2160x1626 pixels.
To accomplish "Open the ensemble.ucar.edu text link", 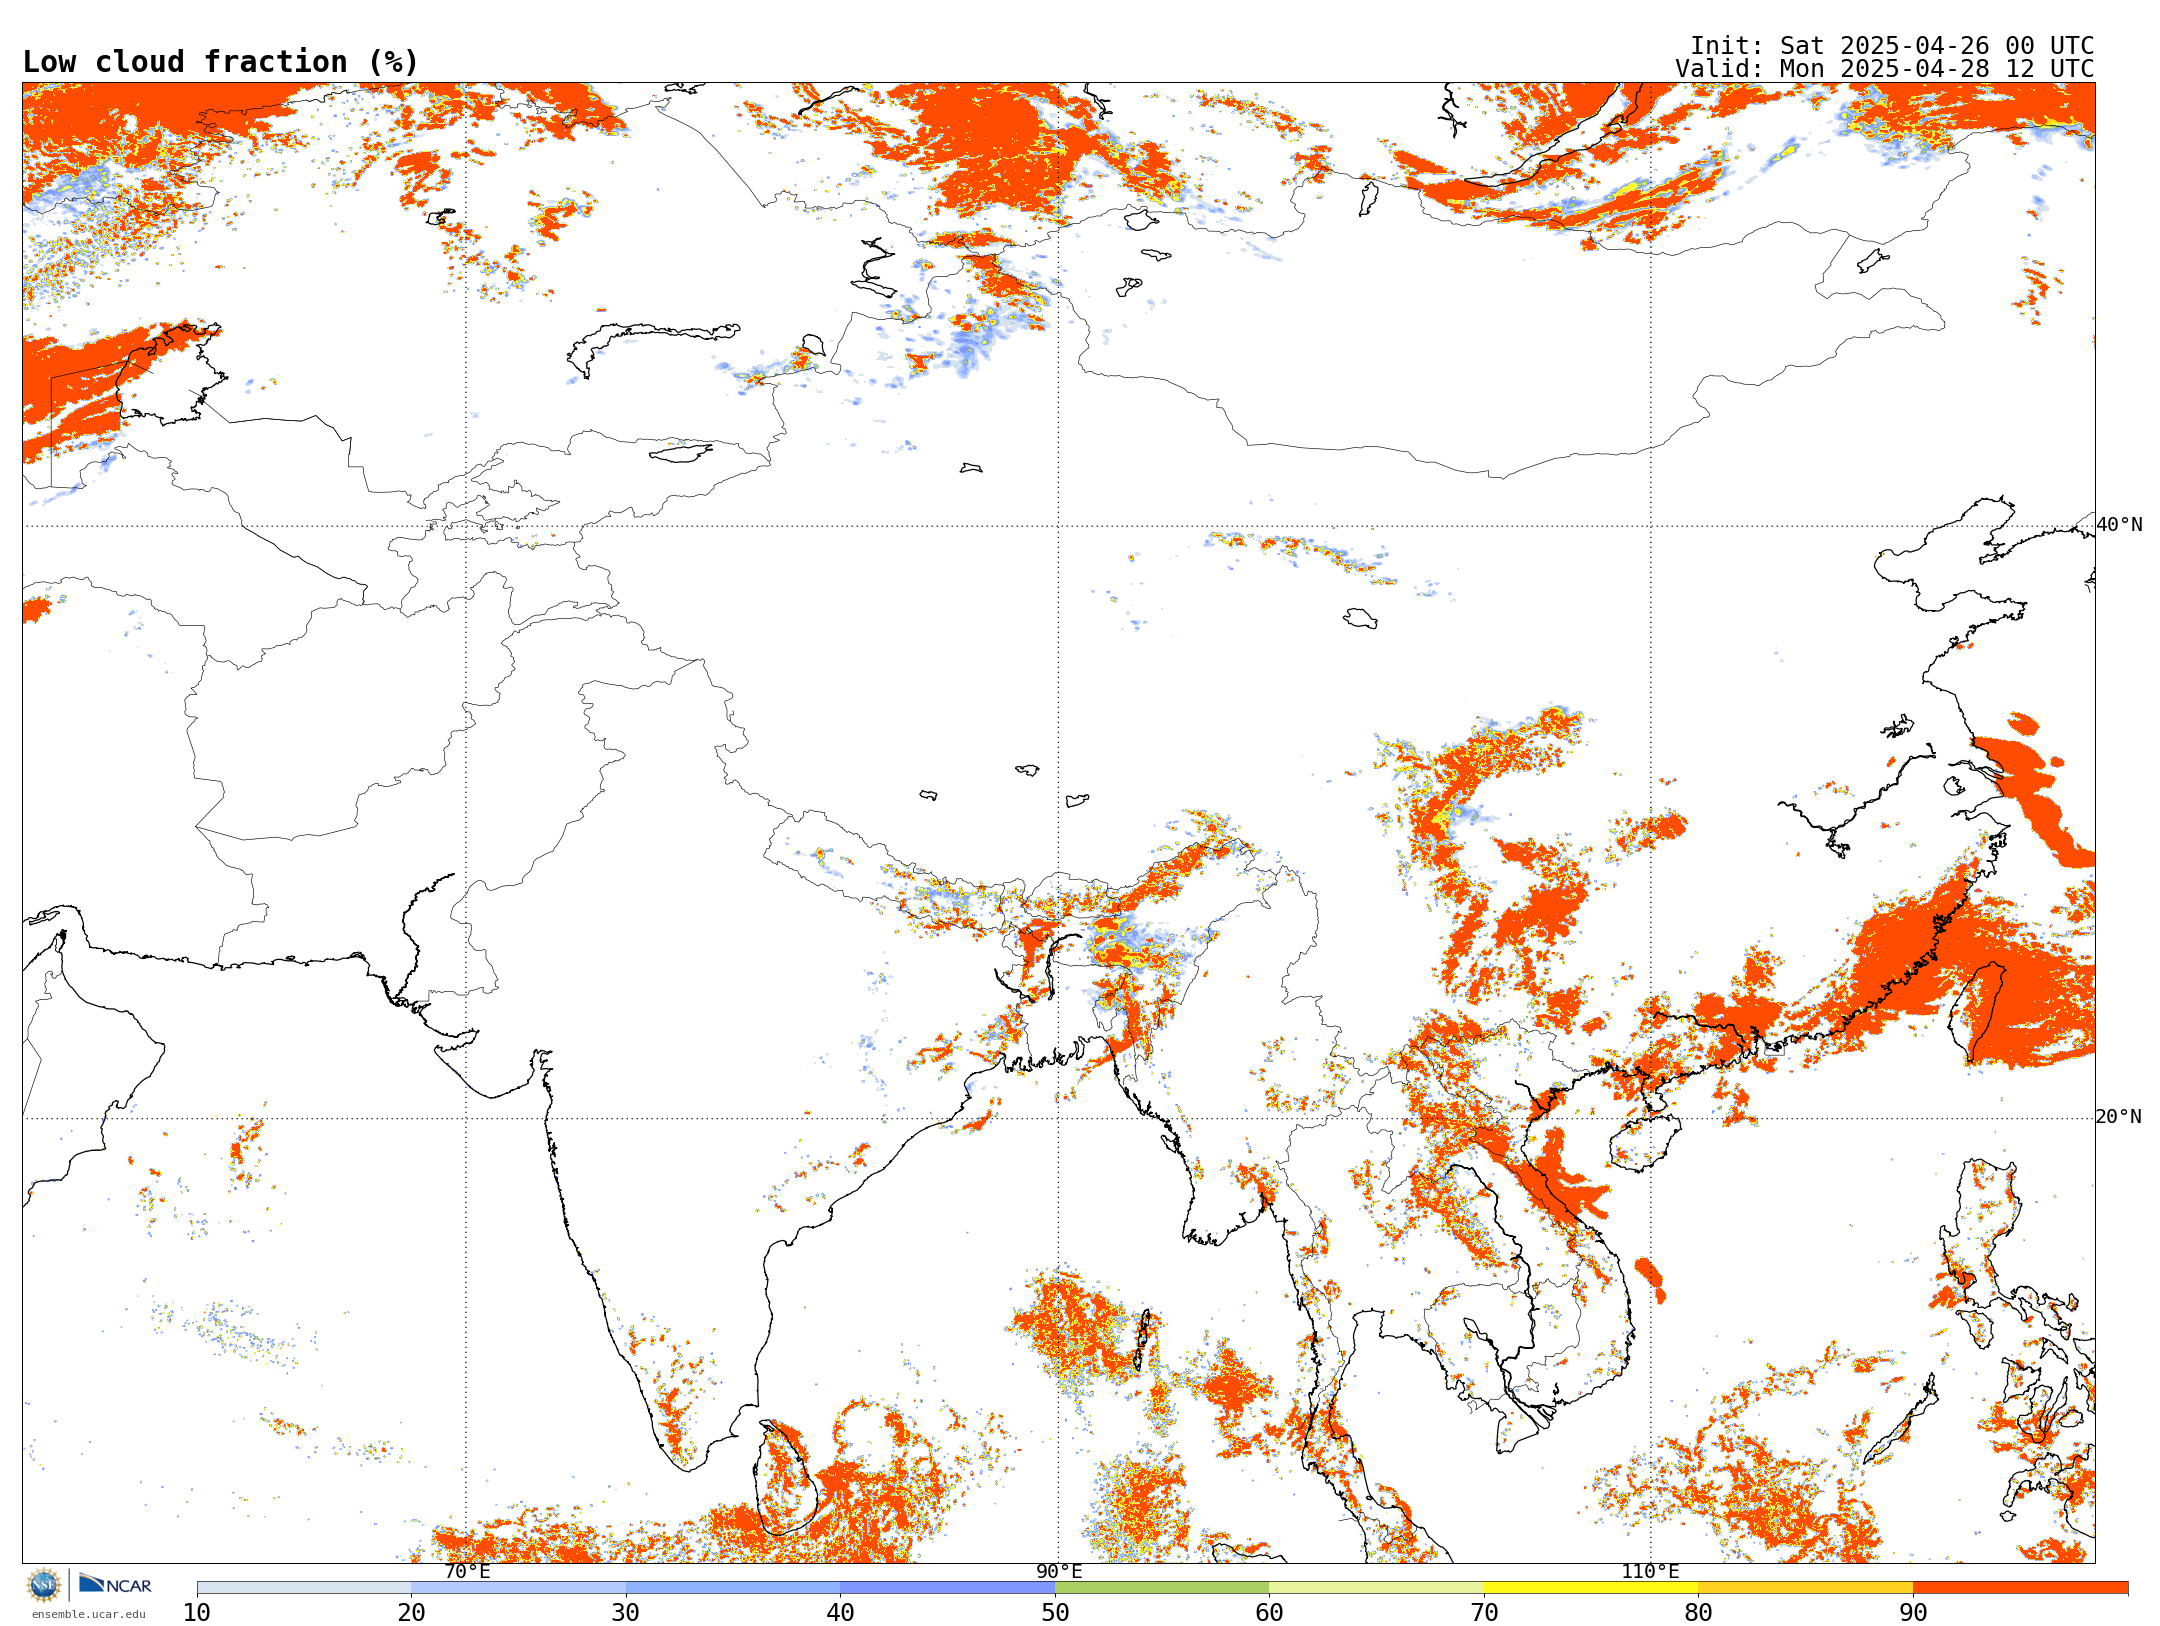I will point(89,1614).
